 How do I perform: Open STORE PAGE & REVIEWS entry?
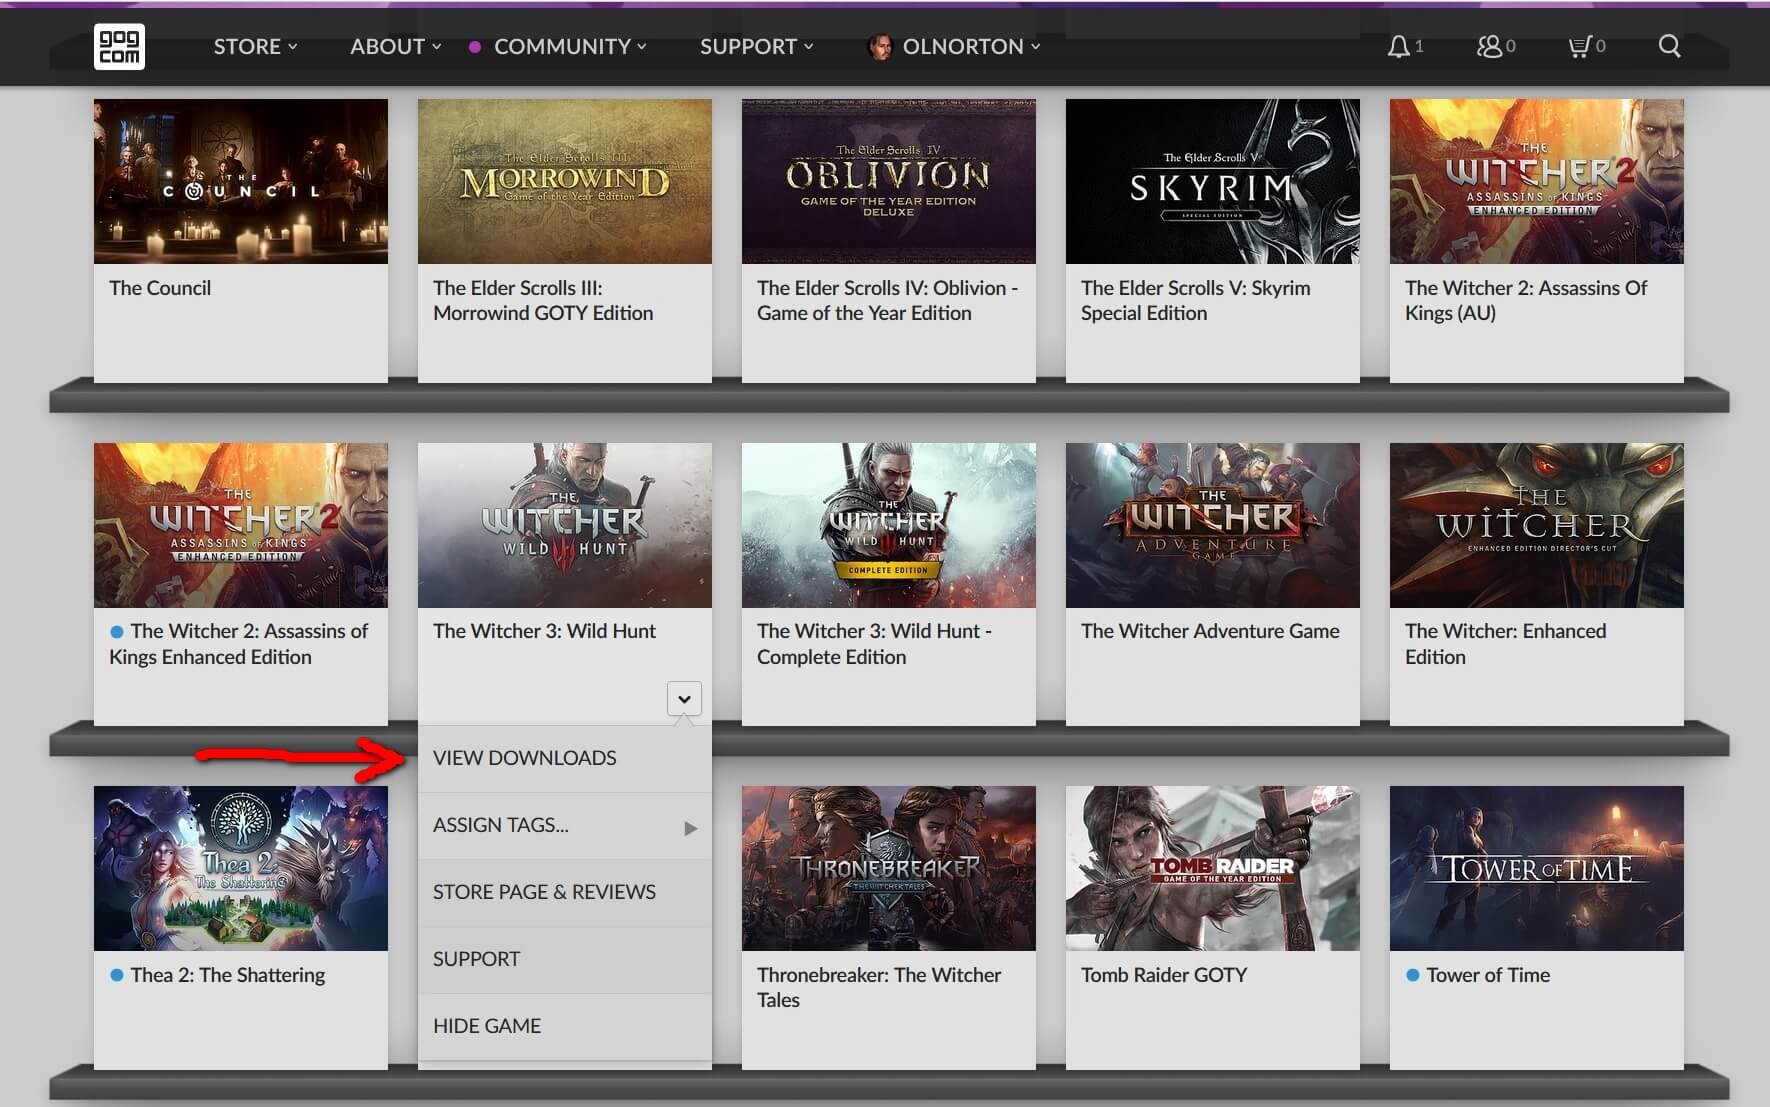coord(565,892)
